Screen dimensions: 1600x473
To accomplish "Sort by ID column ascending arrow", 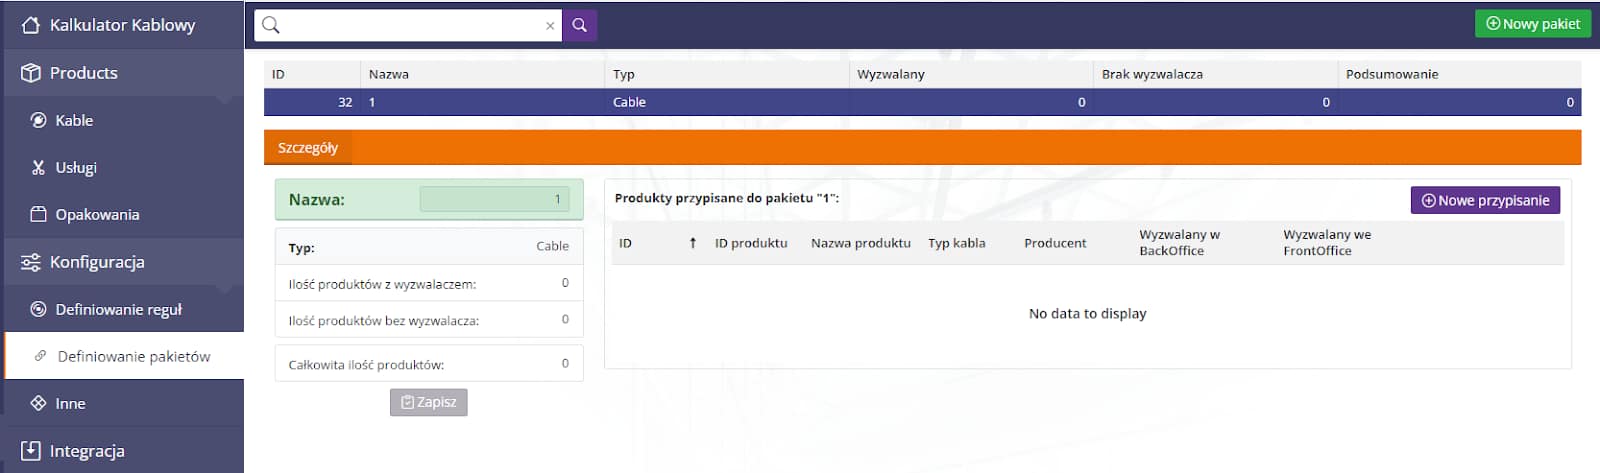I will [692, 243].
